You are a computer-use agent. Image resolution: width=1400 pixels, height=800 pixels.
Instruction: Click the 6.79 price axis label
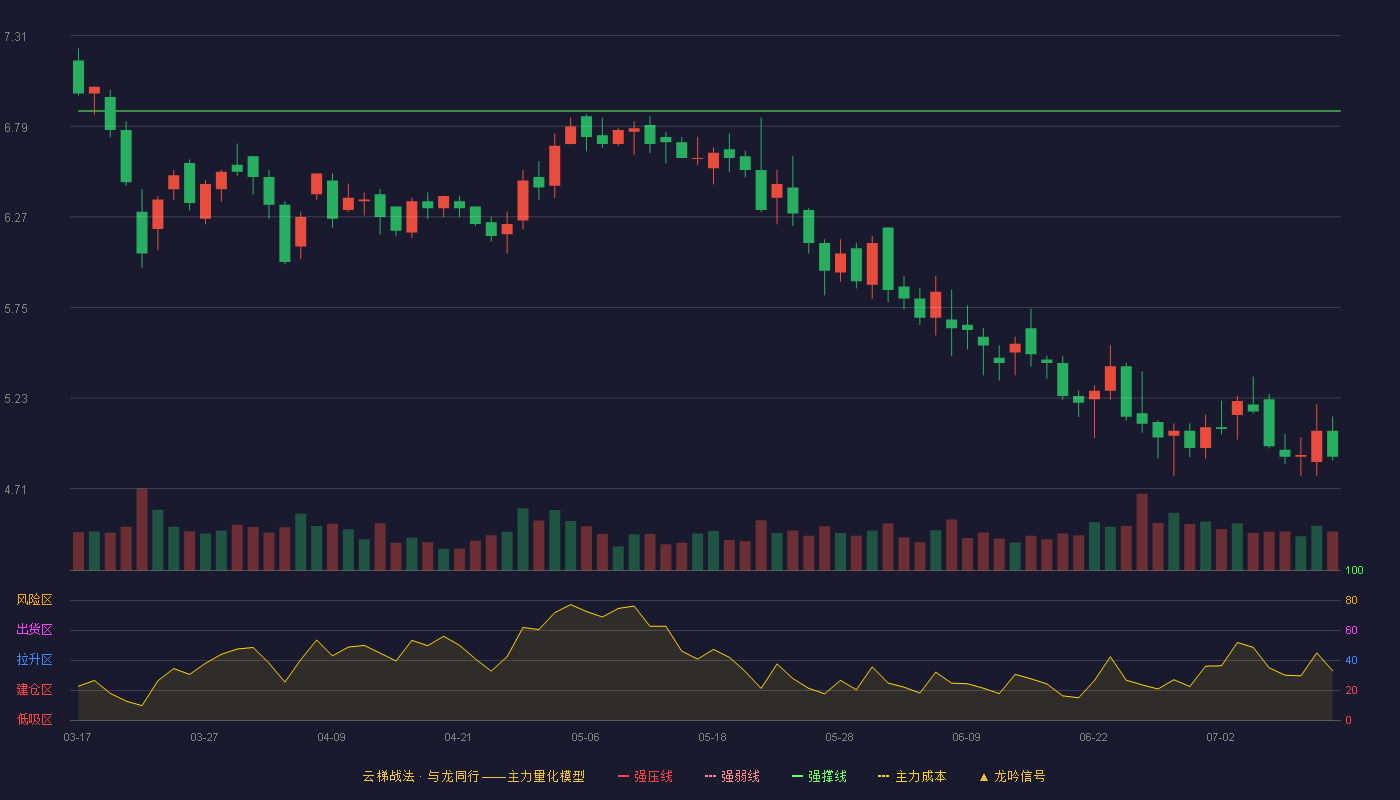point(15,128)
